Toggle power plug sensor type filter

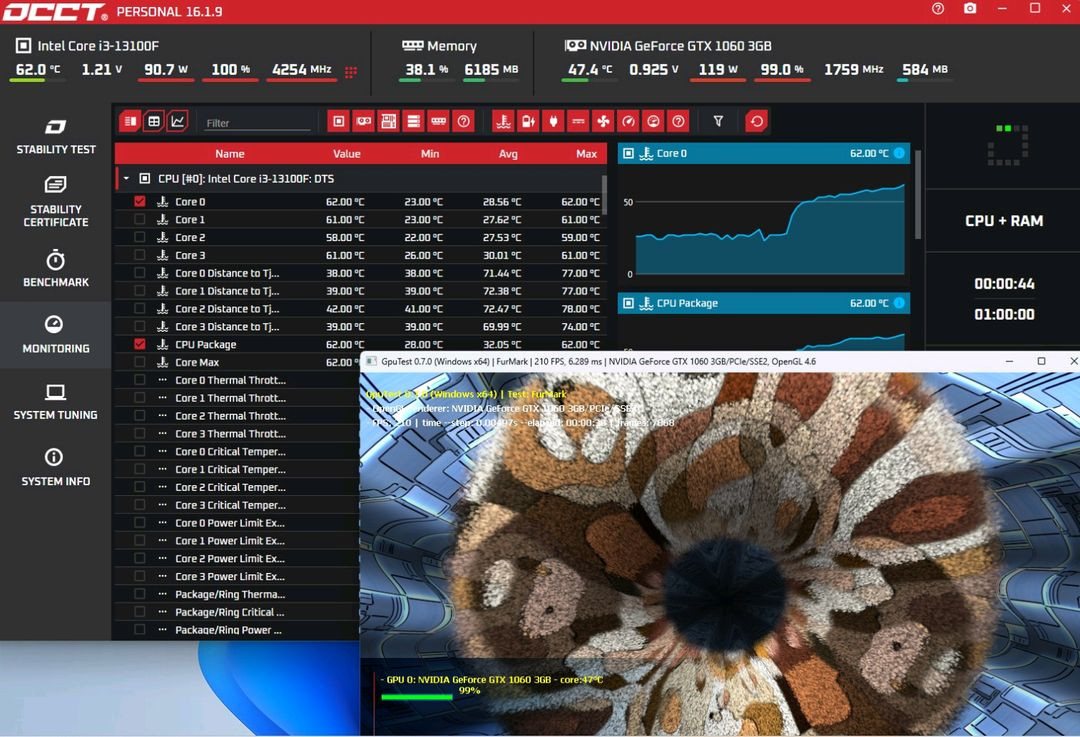click(x=553, y=122)
